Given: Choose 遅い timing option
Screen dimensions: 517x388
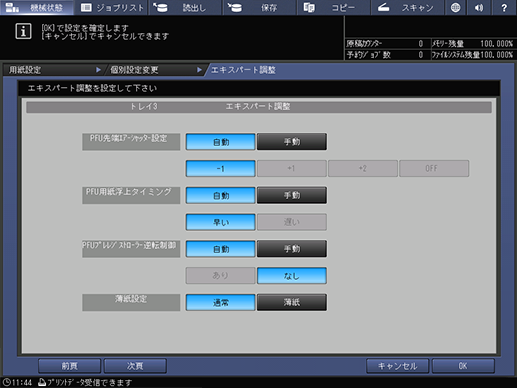Looking at the screenshot, I should point(292,222).
